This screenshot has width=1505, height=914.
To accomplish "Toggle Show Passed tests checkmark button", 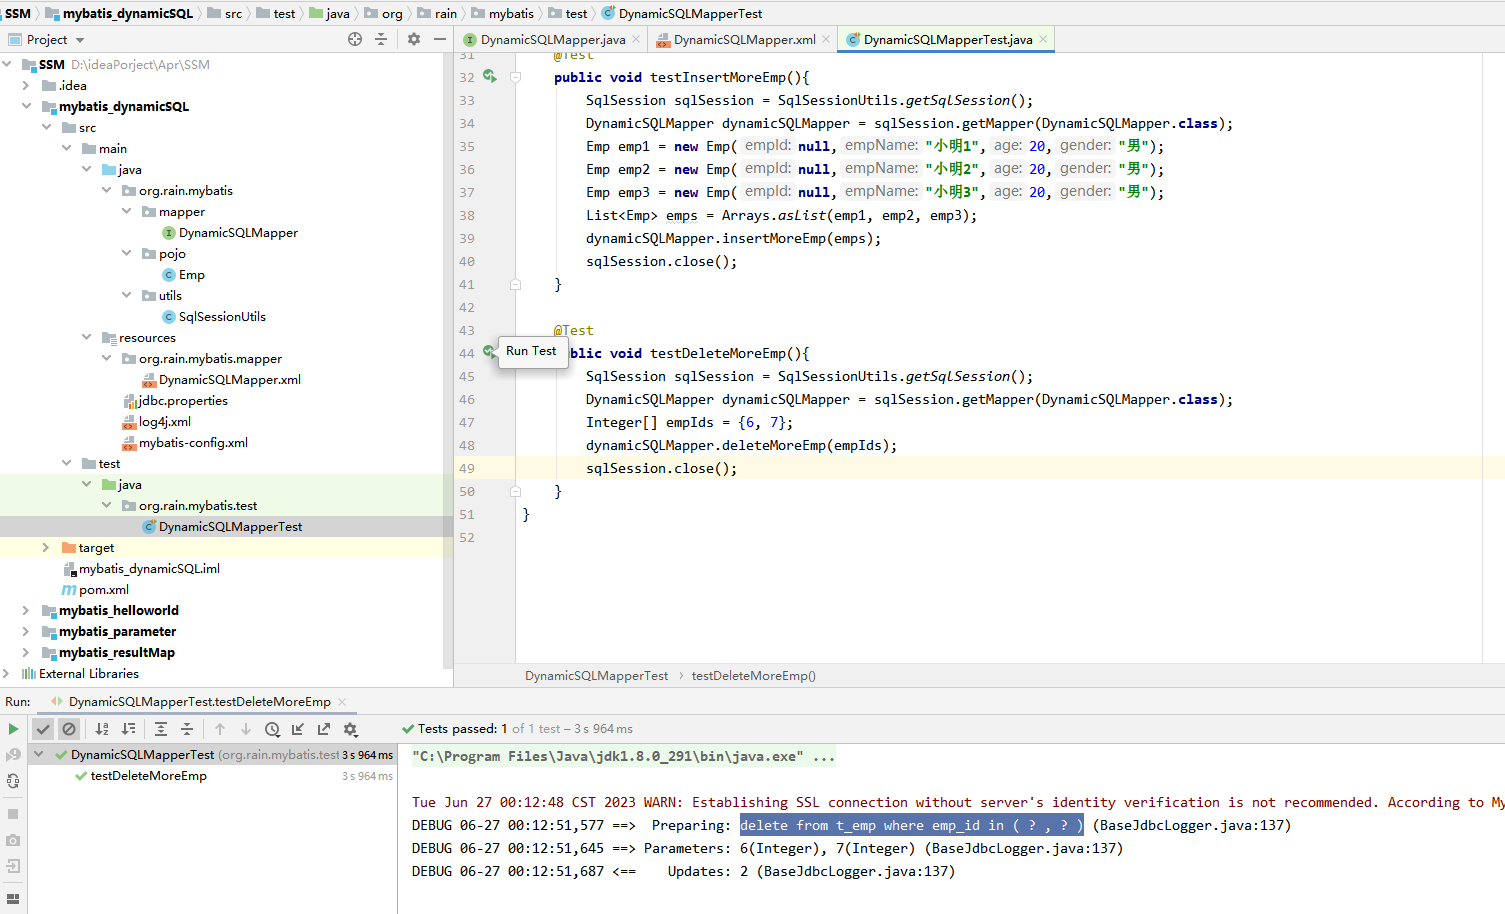I will click(43, 729).
